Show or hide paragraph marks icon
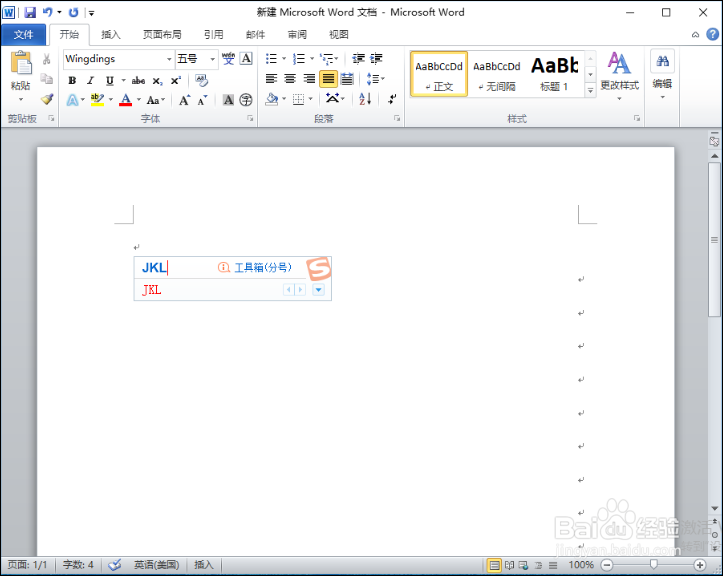This screenshot has height=576, width=723. tap(392, 99)
